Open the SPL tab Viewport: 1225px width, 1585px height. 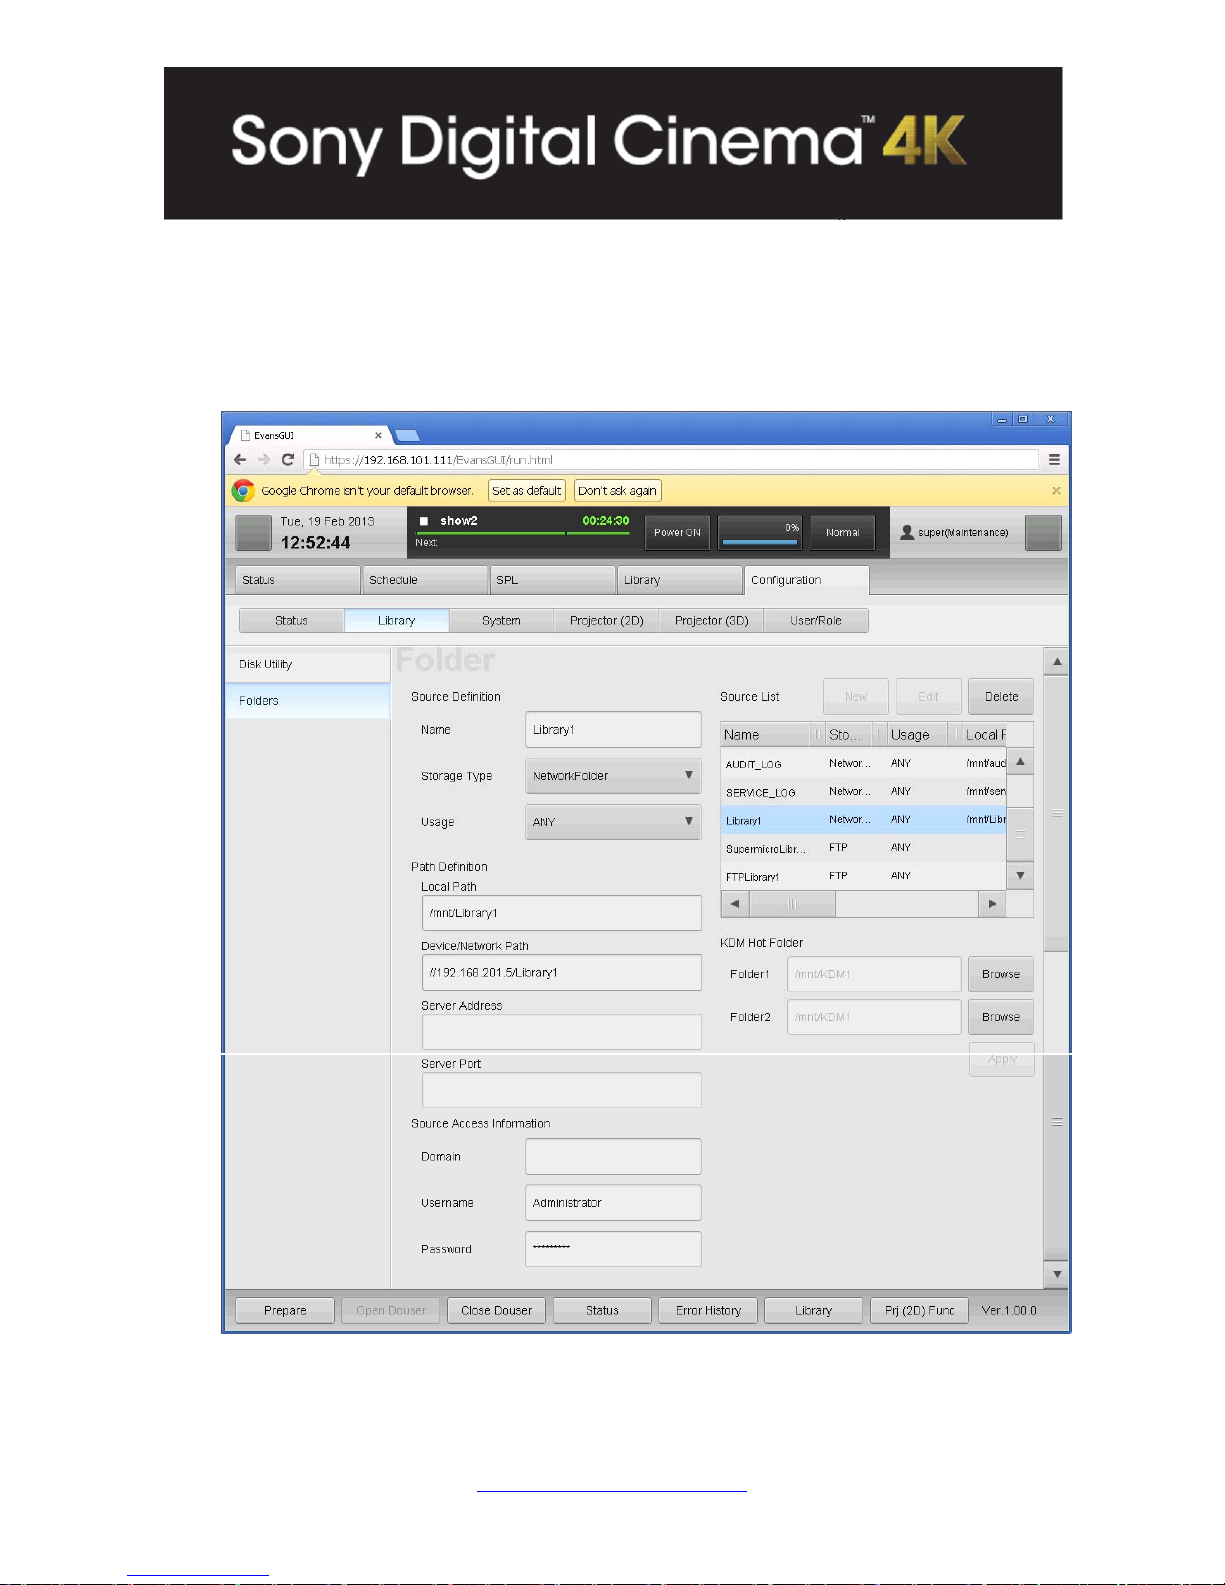click(552, 580)
